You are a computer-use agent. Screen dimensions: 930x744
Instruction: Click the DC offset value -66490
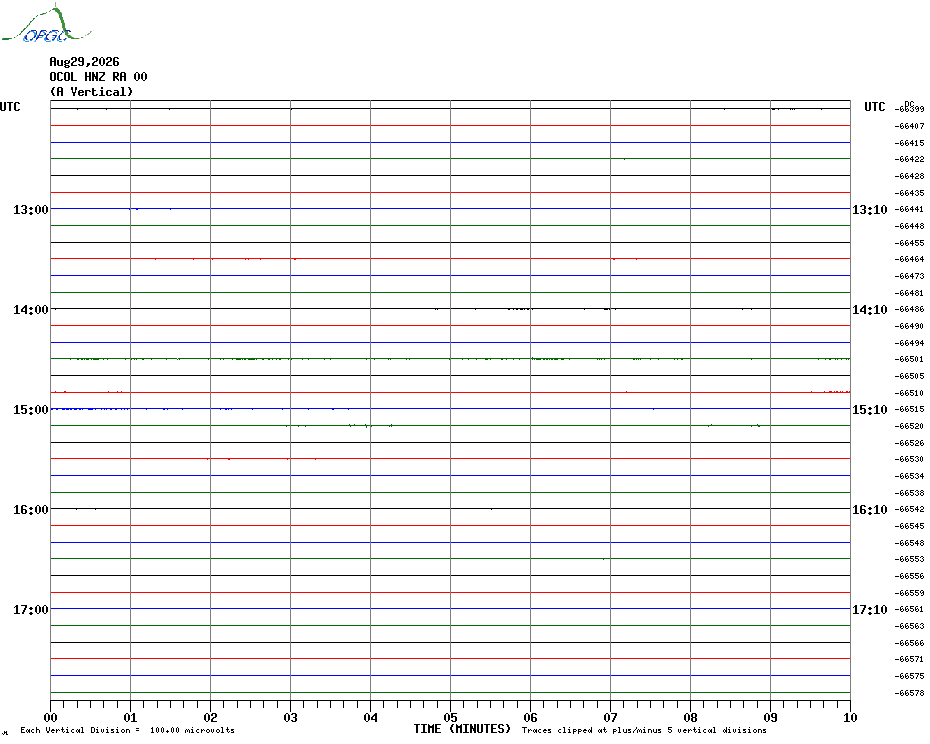pos(909,326)
